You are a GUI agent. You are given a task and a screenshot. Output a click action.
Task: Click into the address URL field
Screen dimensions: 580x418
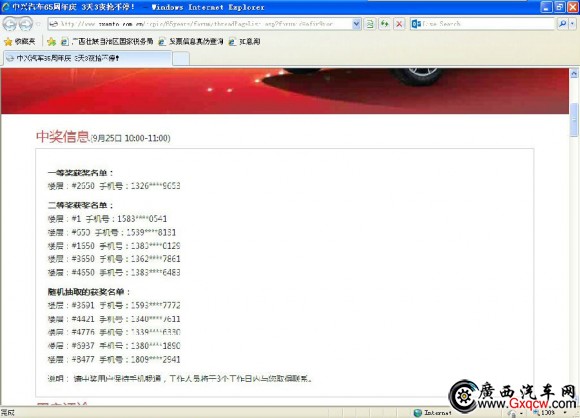tap(200, 24)
